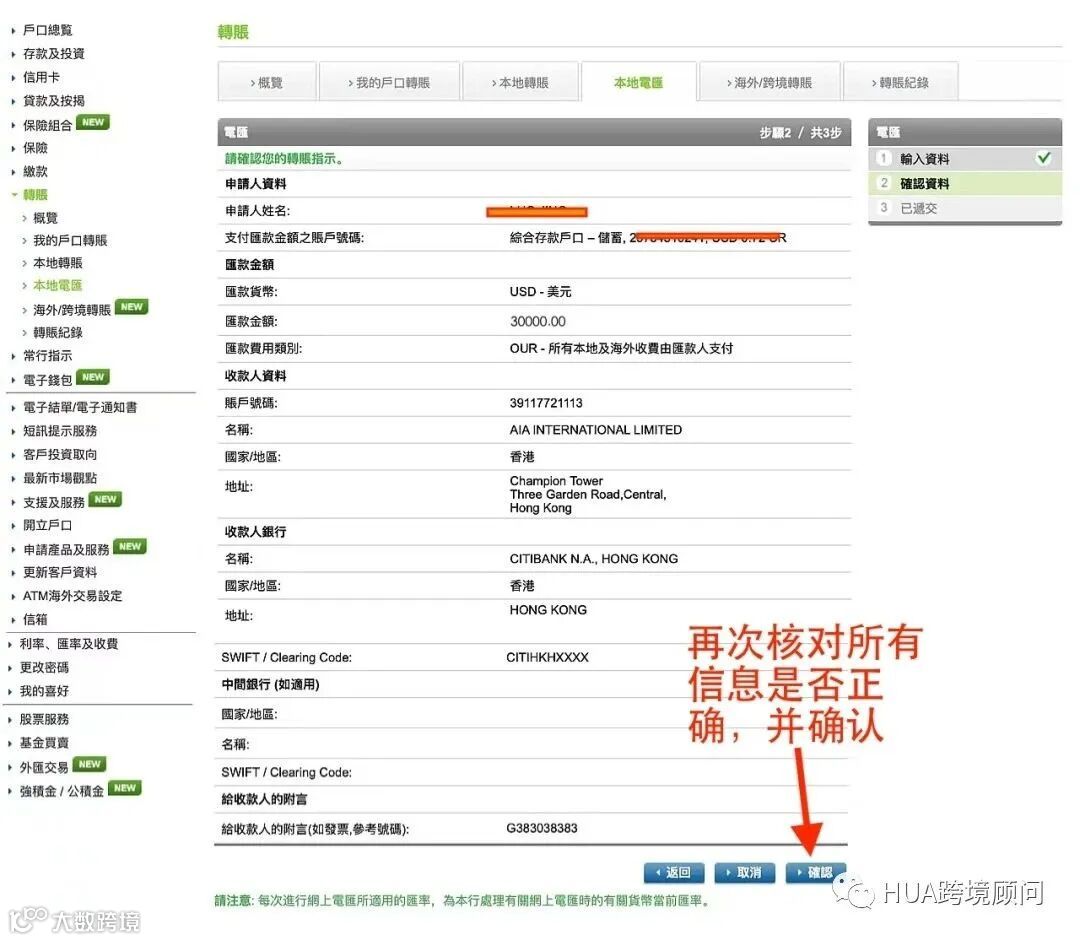Select the 本地電匯 tab
Screen dimensions: 1080x941
[x=638, y=83]
